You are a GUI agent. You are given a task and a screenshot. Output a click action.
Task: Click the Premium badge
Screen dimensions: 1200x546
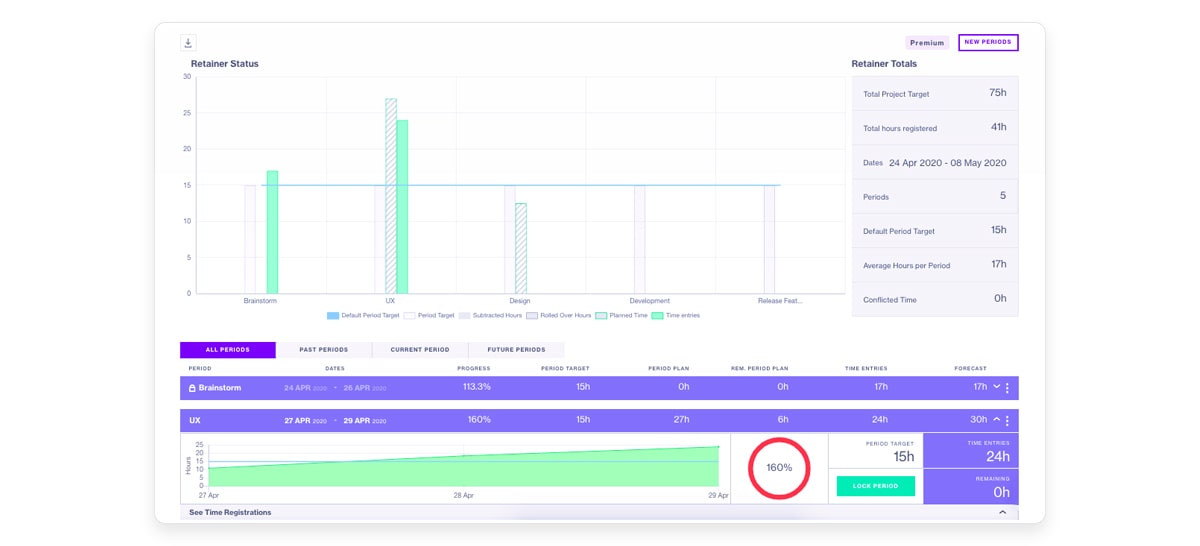[927, 43]
